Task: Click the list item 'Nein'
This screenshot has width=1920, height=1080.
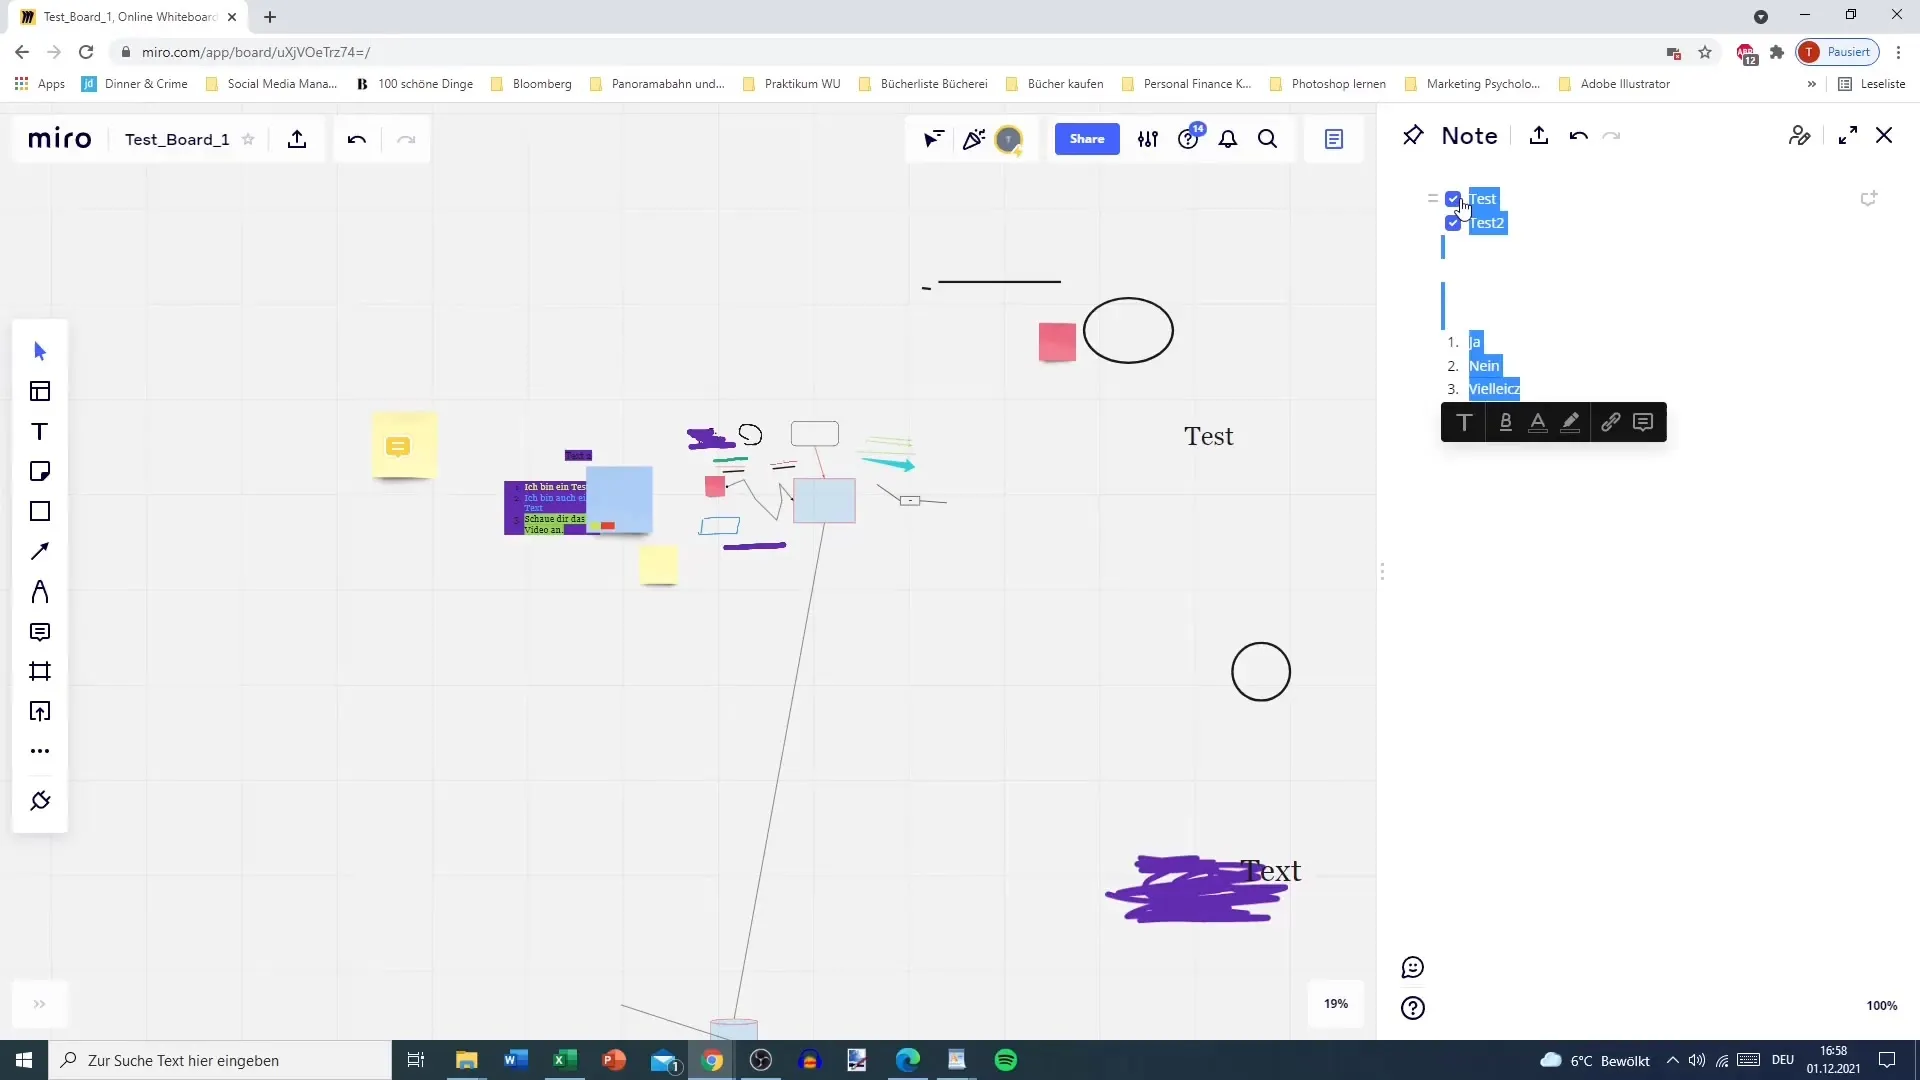Action: [1484, 366]
